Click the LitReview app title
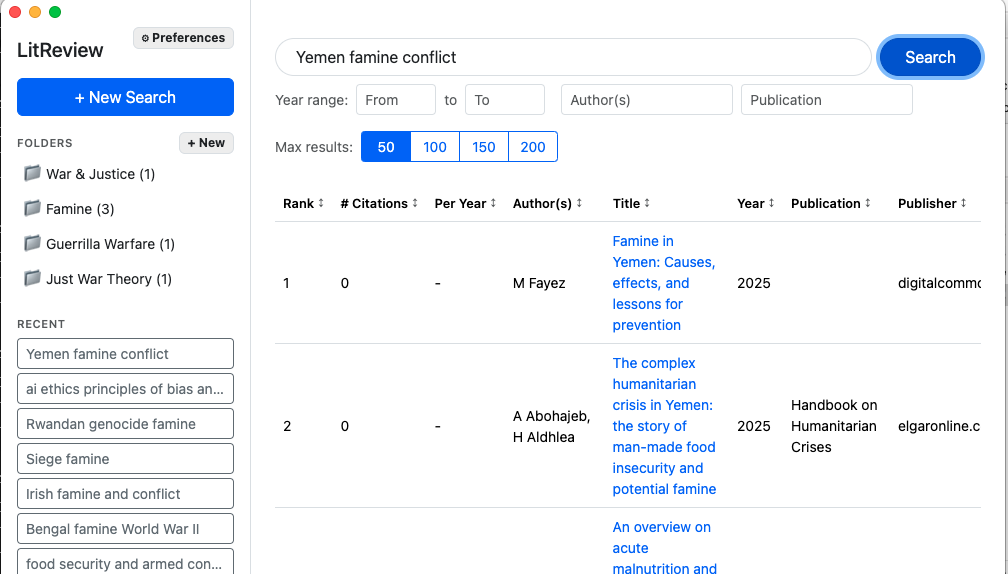The height and width of the screenshot is (574, 1008). (x=60, y=50)
